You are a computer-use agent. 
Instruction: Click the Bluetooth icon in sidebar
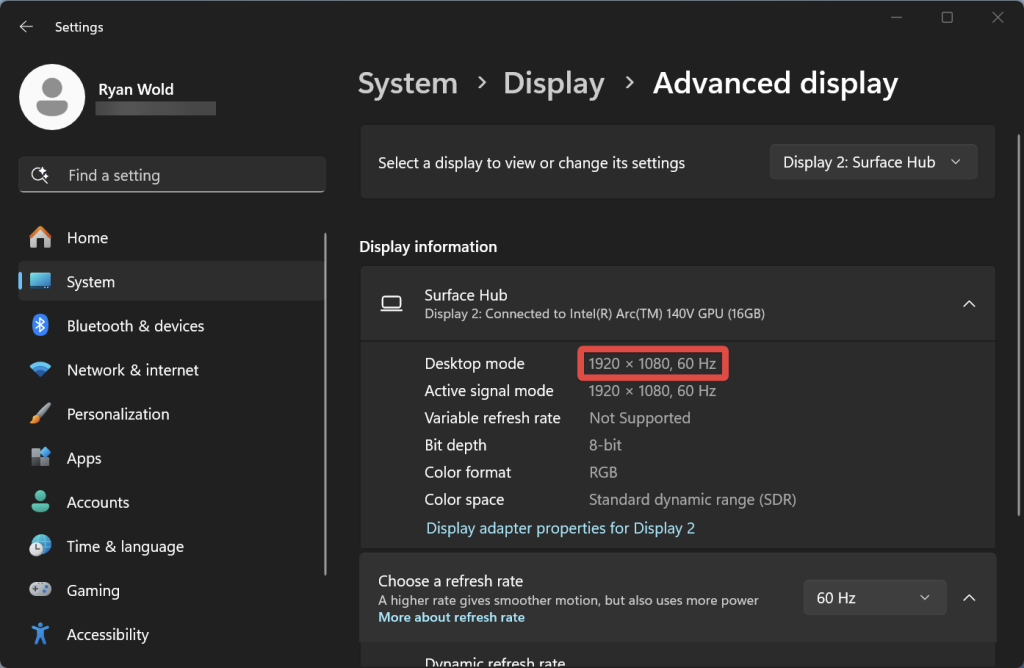click(40, 325)
